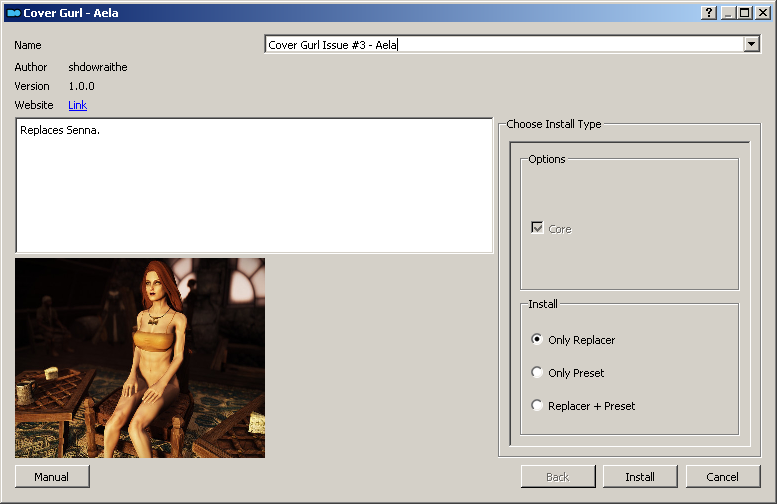Click the version value 1.0.0
The image size is (777, 504).
tap(81, 86)
